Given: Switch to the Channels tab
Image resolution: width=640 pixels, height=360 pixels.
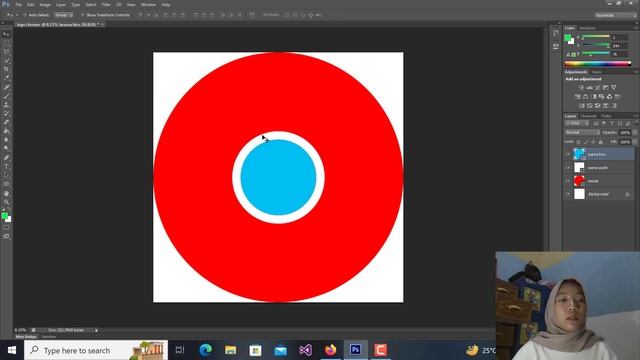Looking at the screenshot, I should [x=588, y=116].
